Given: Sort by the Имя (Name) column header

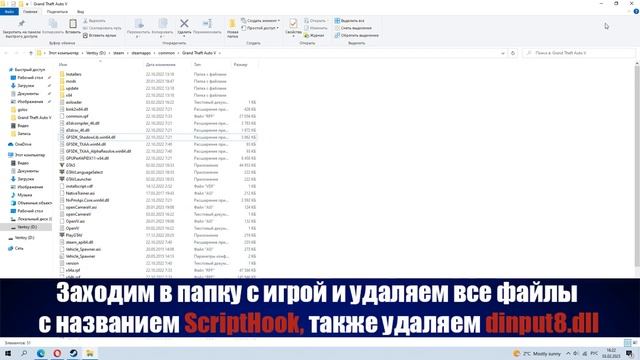Looking at the screenshot, I should [63, 64].
